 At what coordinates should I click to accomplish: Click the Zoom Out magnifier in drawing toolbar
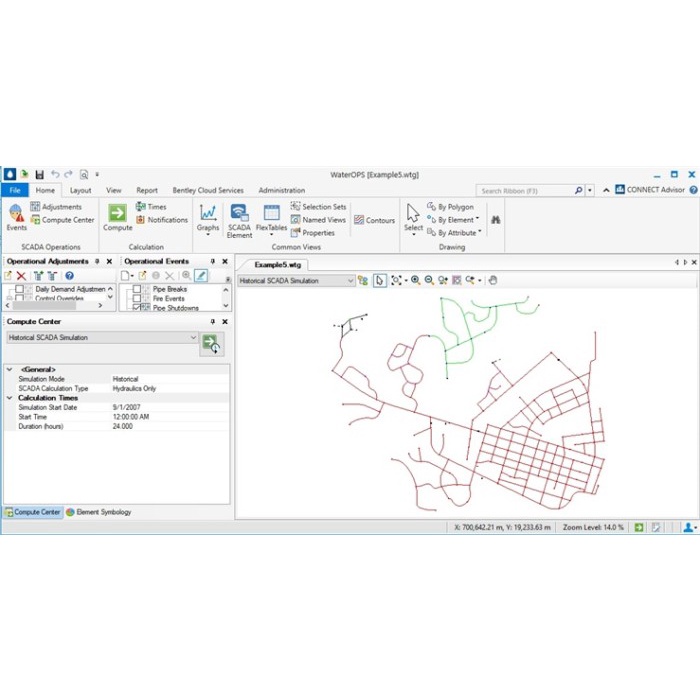(429, 280)
